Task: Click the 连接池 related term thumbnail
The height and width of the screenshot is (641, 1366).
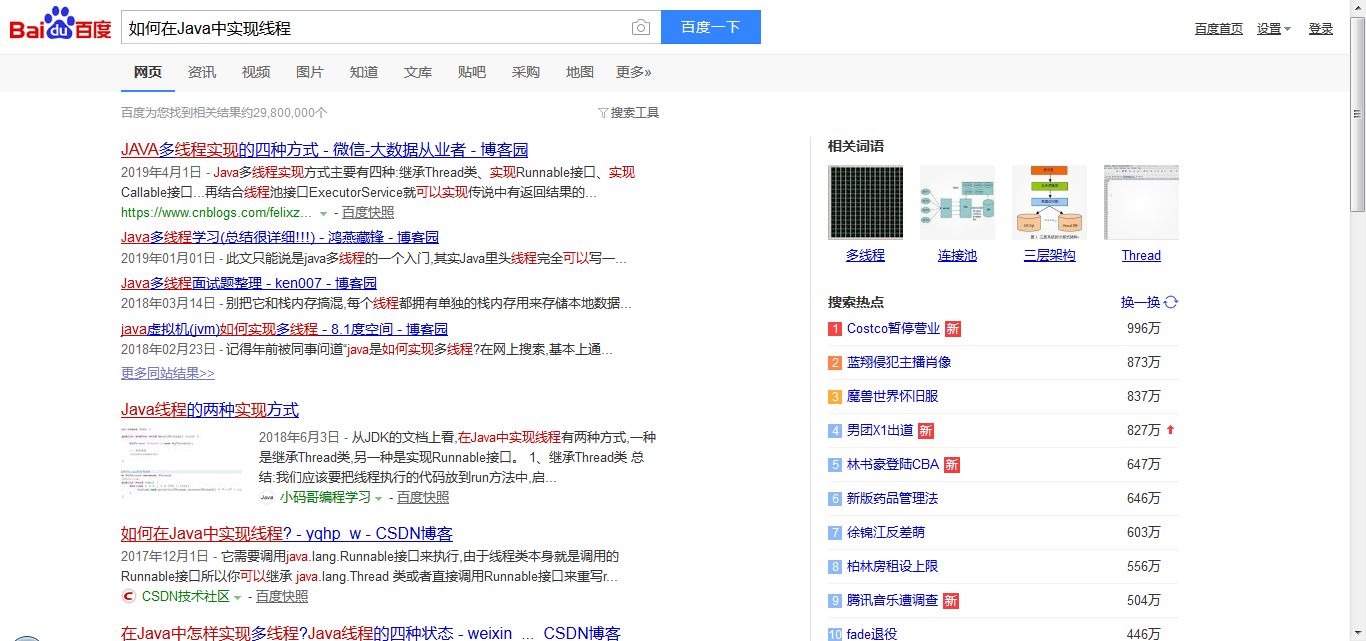Action: pos(958,203)
